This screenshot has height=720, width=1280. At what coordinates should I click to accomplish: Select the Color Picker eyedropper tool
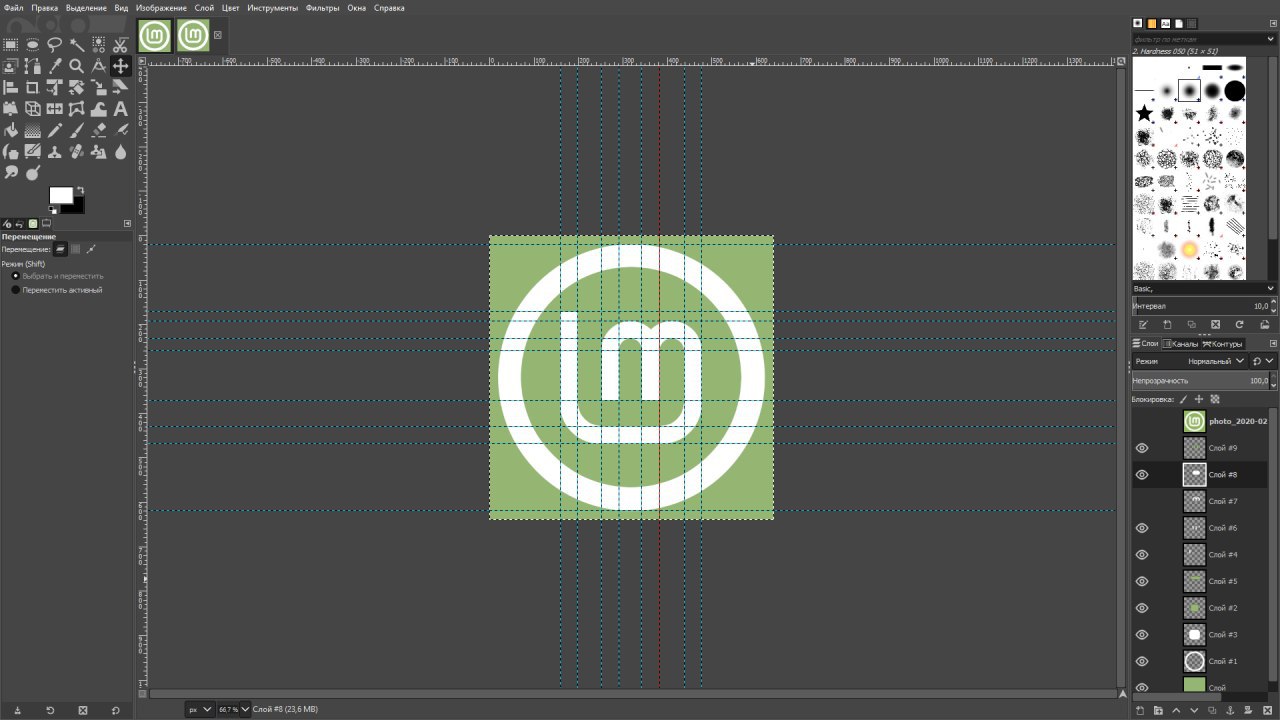click(55, 66)
